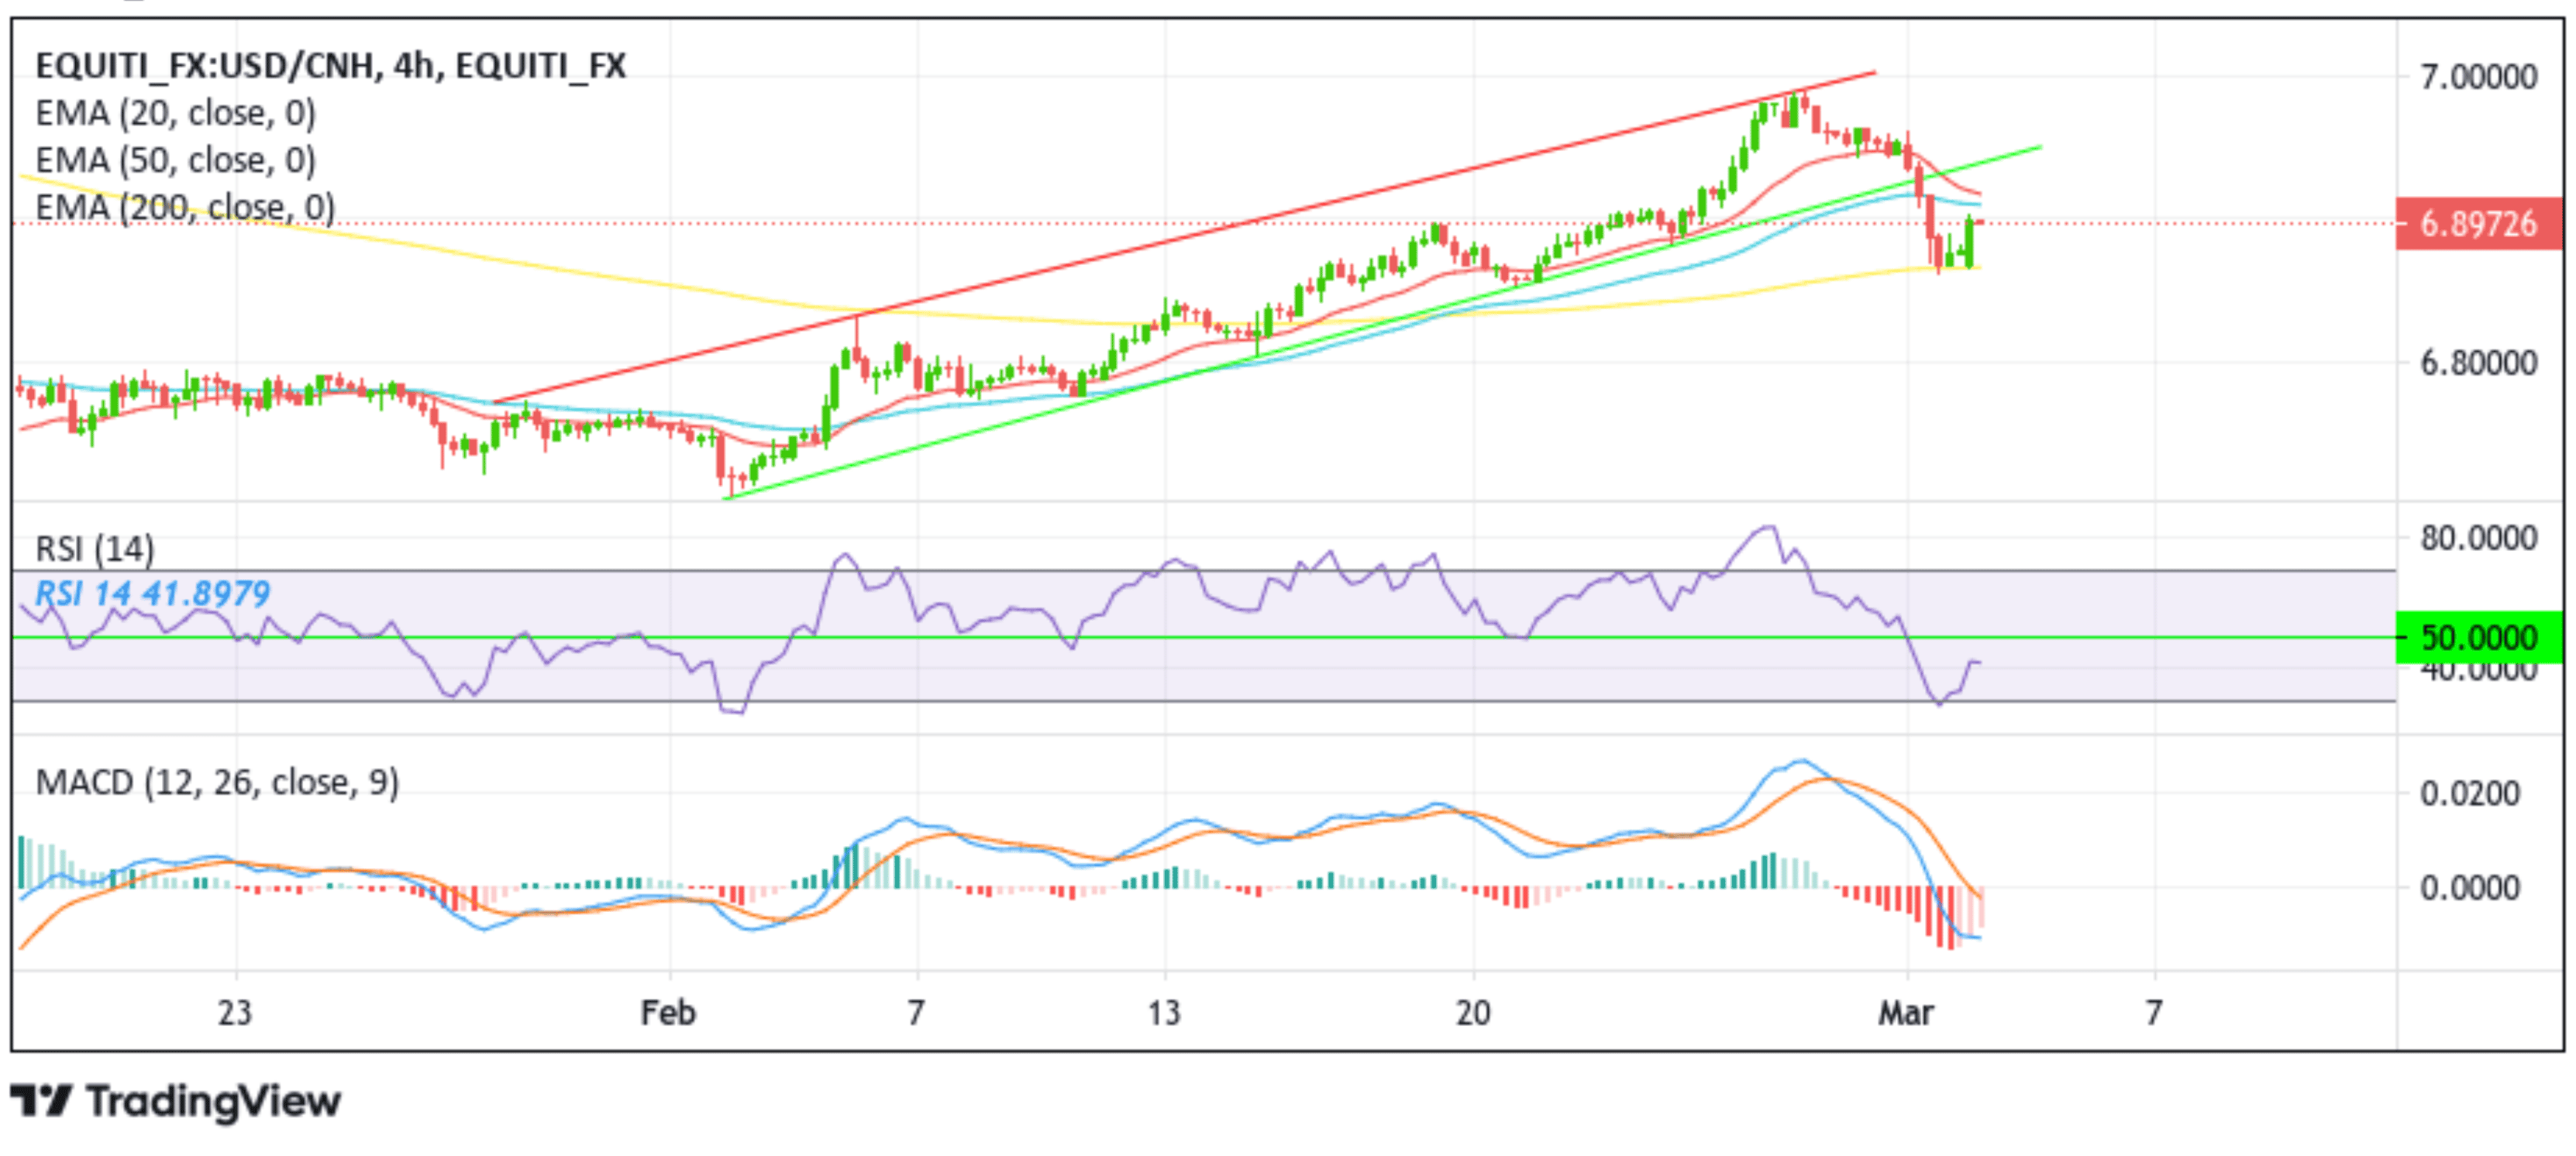Click the 7.00000 price axis label
2576x1156 pixels.
[2479, 77]
